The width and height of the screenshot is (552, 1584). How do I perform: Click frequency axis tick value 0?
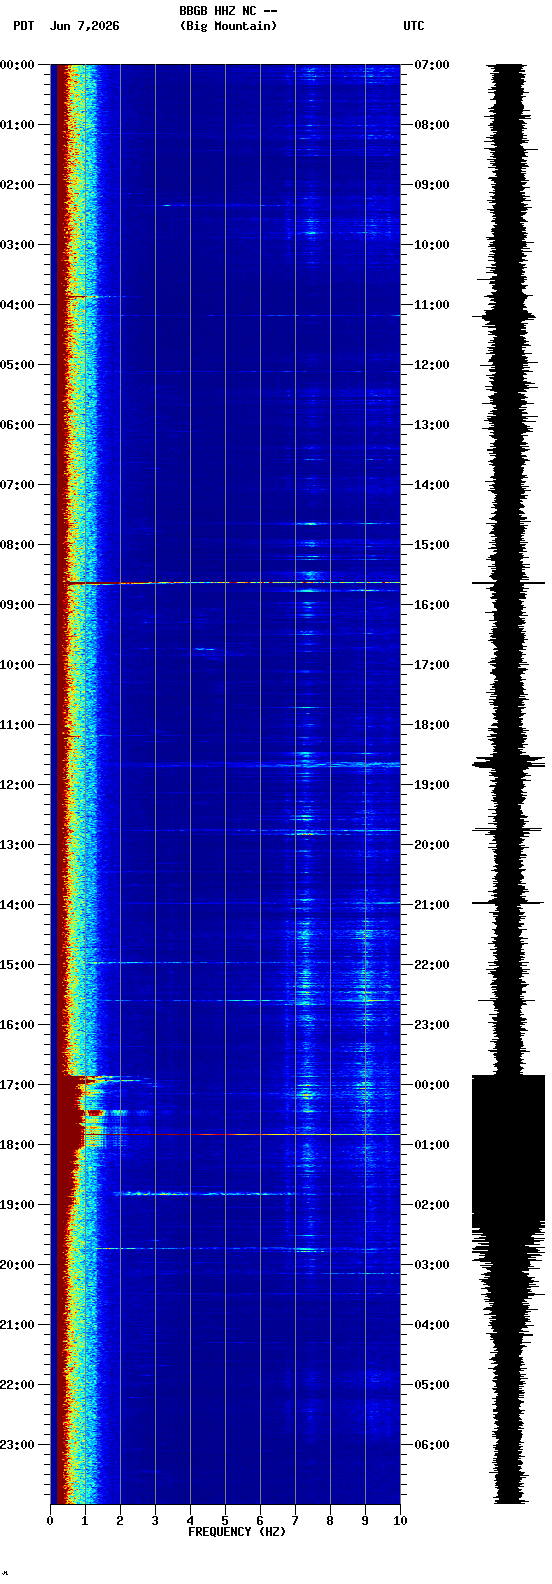pos(50,1521)
